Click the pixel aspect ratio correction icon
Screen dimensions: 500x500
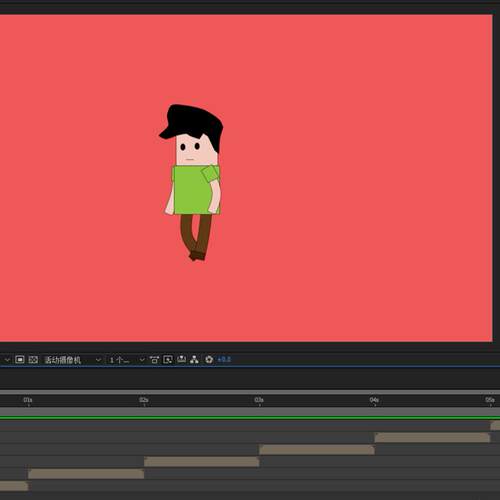point(154,360)
